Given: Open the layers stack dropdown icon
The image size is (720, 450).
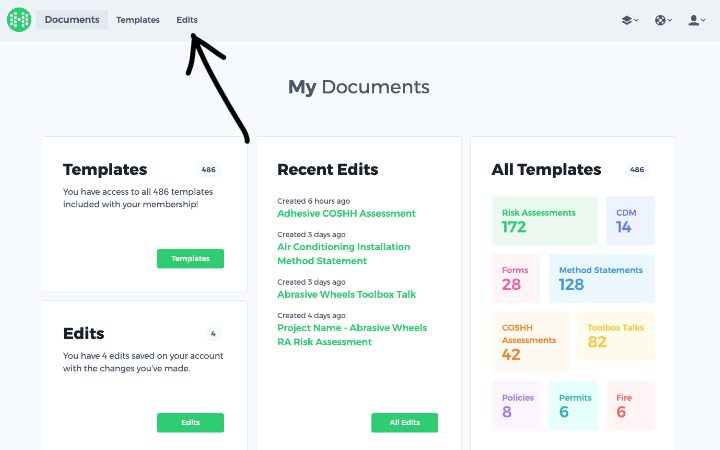Looking at the screenshot, I should coord(630,20).
